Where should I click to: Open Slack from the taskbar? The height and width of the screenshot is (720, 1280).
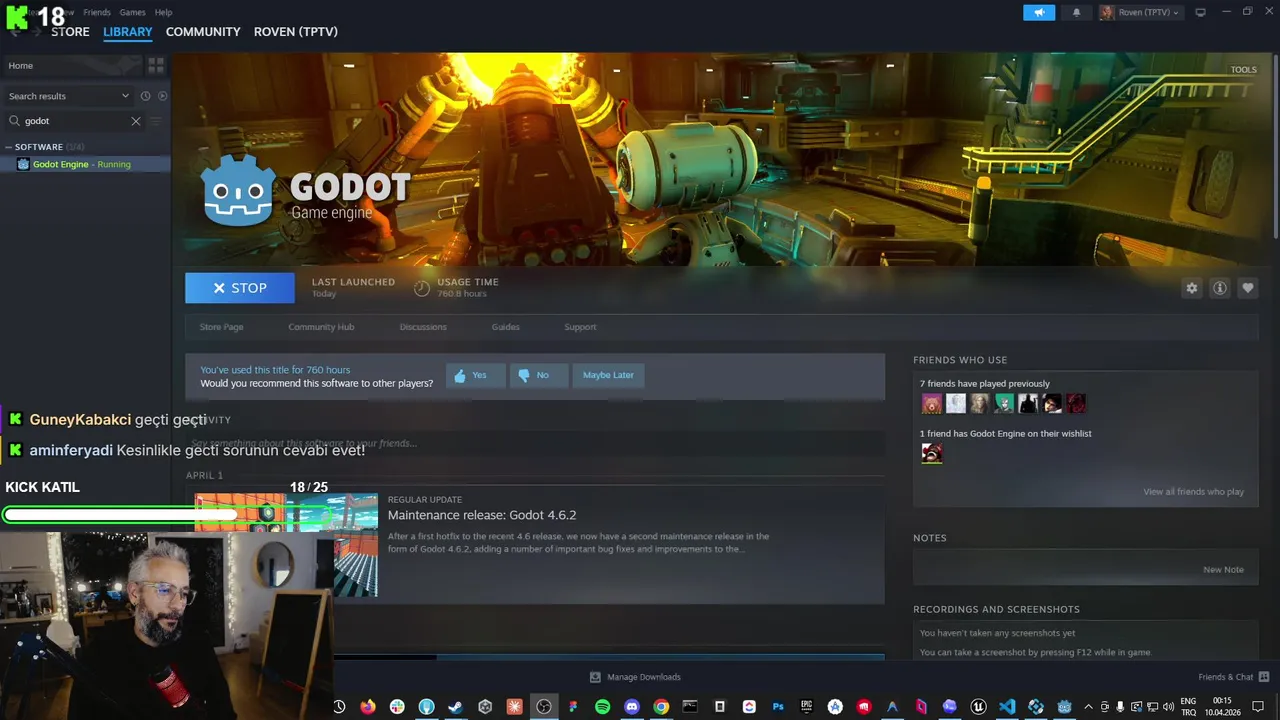(x=397, y=707)
